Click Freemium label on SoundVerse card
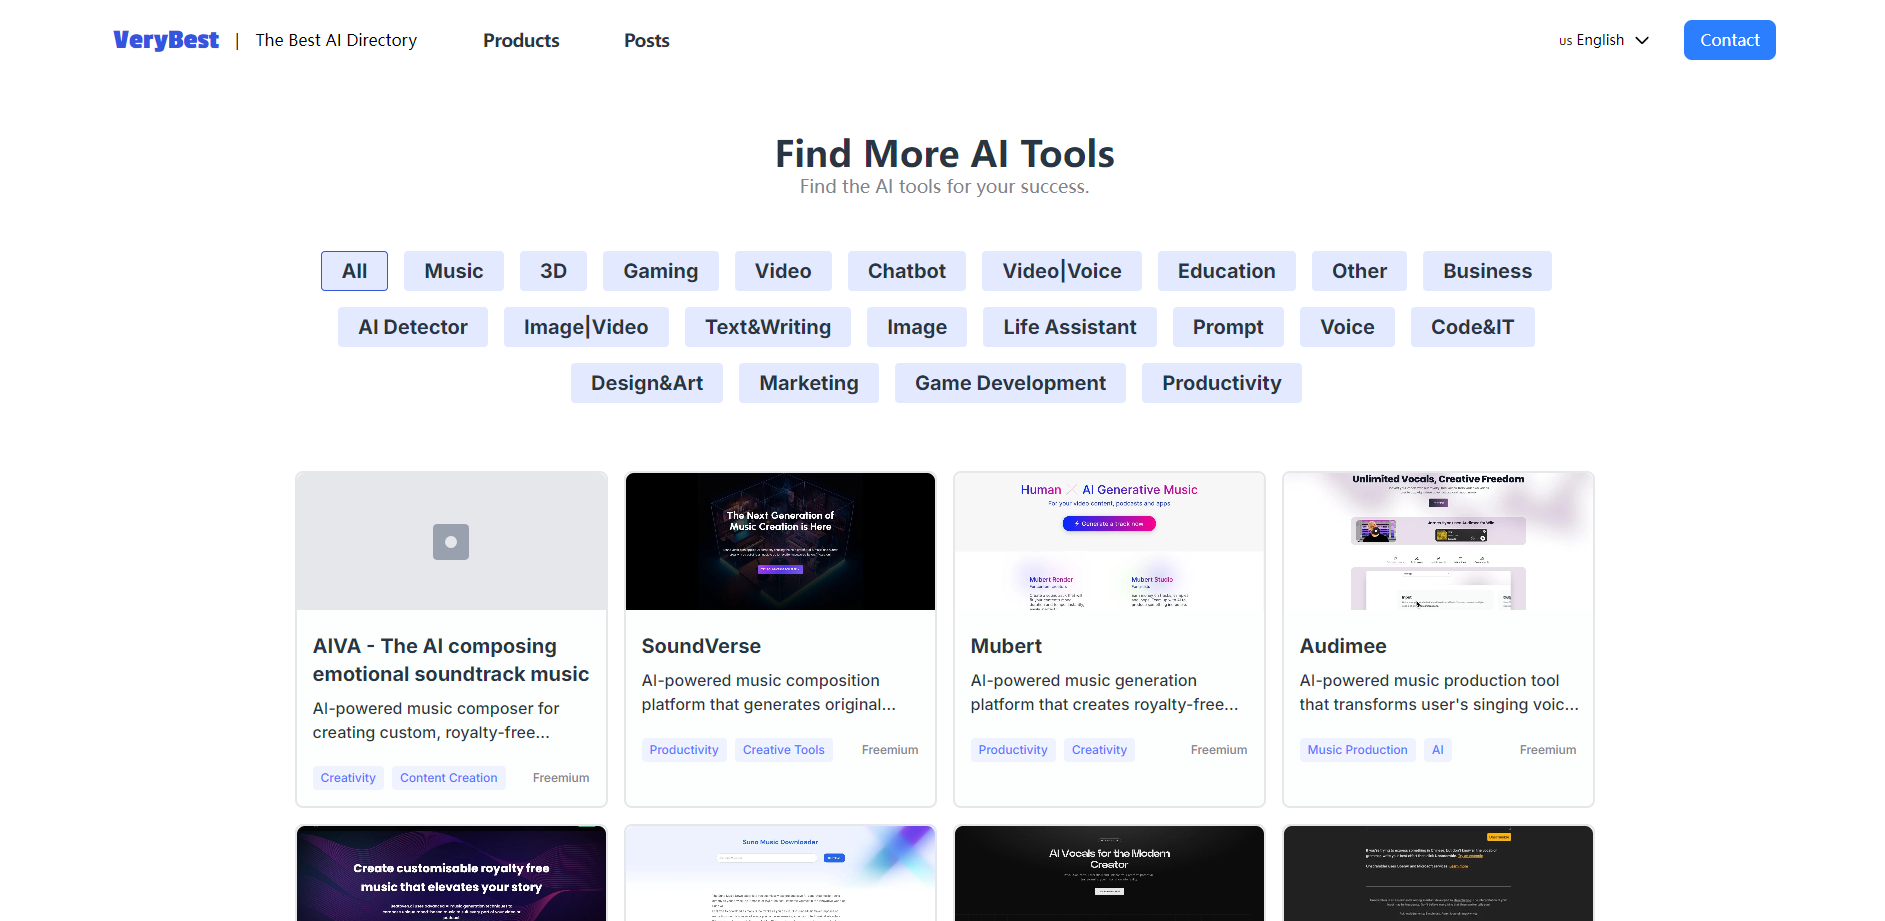The height and width of the screenshot is (921, 1885). tap(890, 750)
